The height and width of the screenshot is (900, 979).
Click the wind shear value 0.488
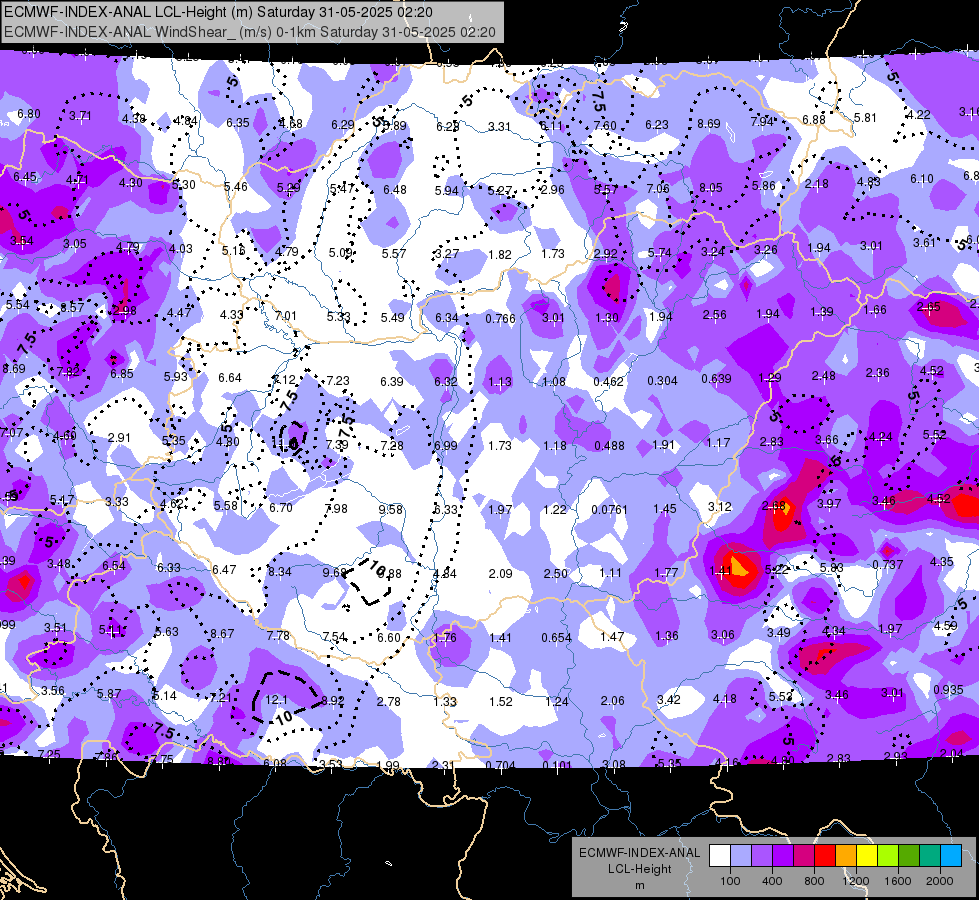(609, 445)
